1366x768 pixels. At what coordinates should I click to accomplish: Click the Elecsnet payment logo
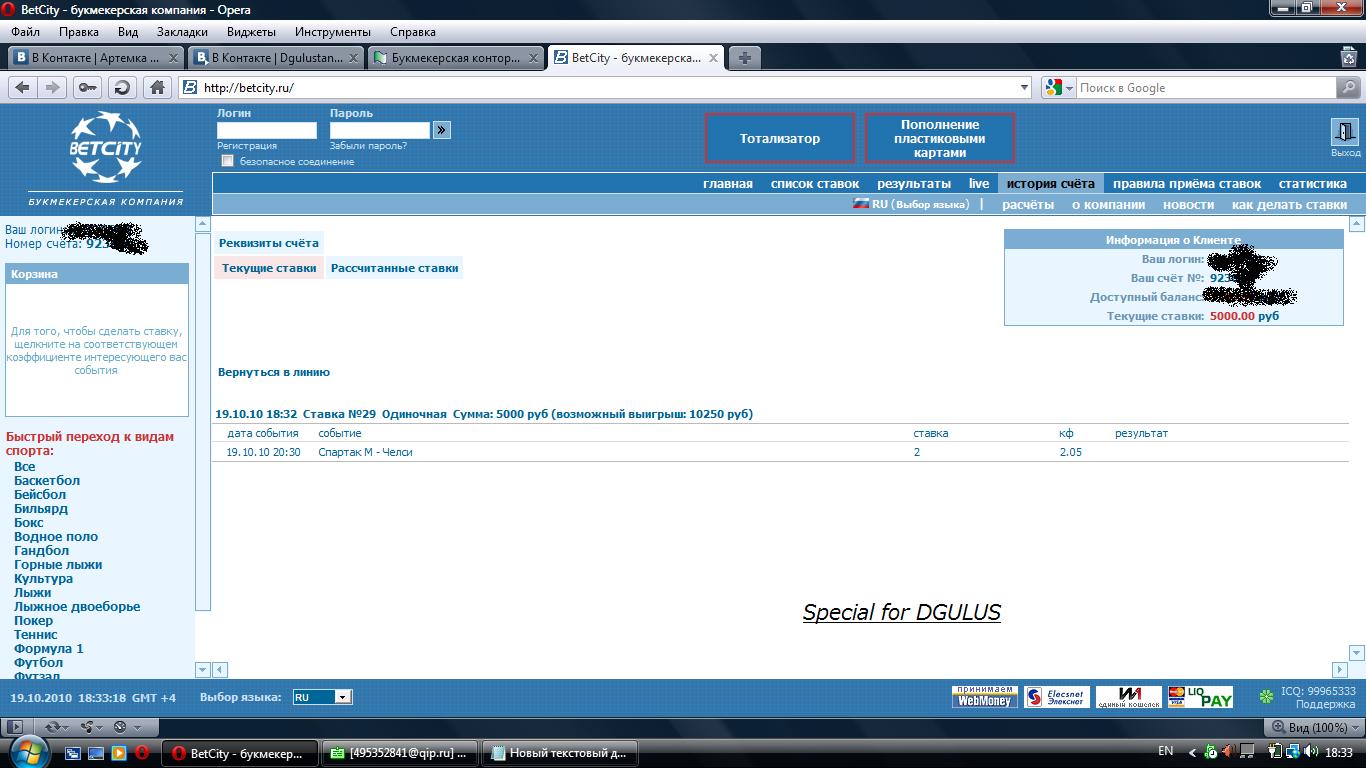pyautogui.click(x=1057, y=697)
